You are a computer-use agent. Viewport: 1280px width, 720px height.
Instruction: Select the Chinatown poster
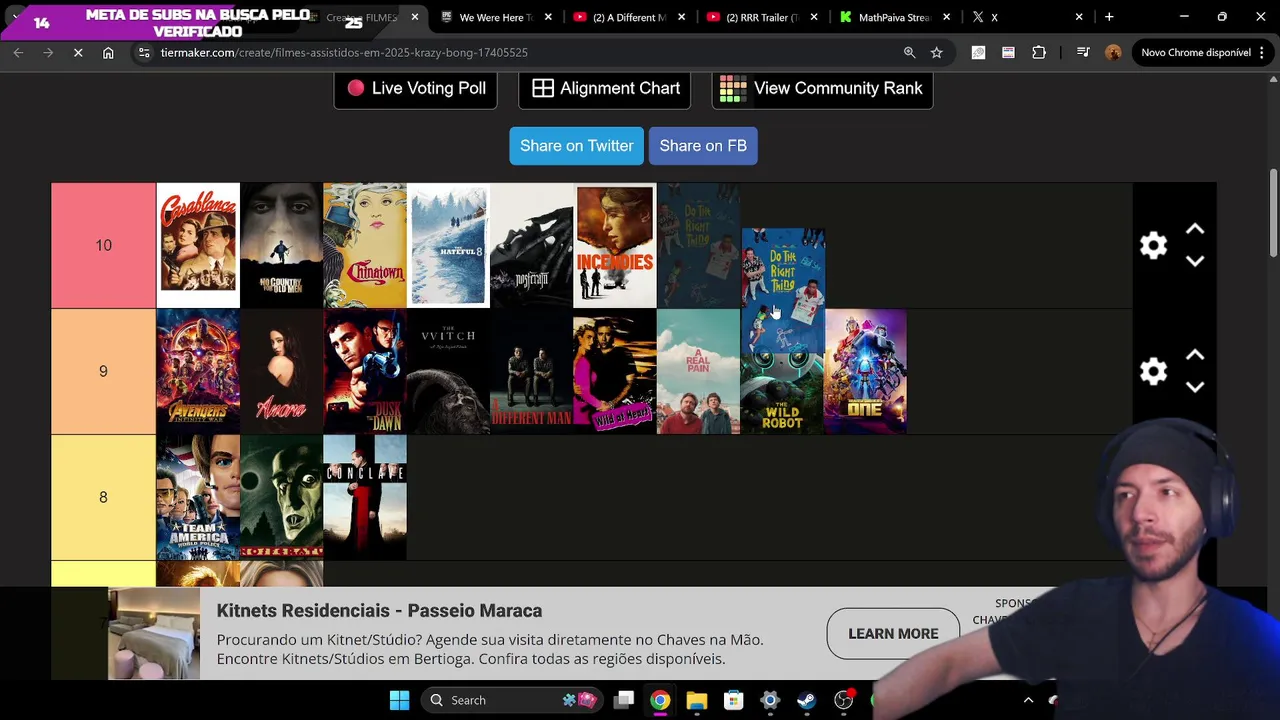tap(365, 245)
